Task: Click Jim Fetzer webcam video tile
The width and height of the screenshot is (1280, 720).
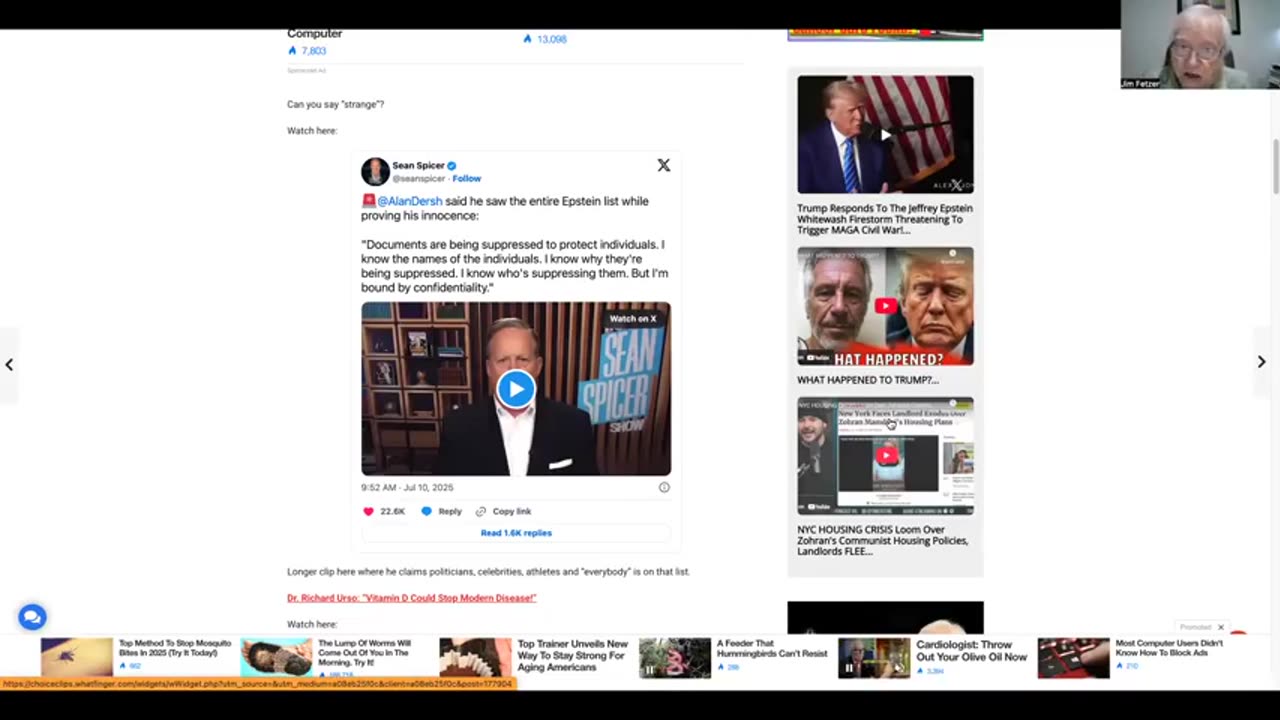Action: [x=1200, y=45]
